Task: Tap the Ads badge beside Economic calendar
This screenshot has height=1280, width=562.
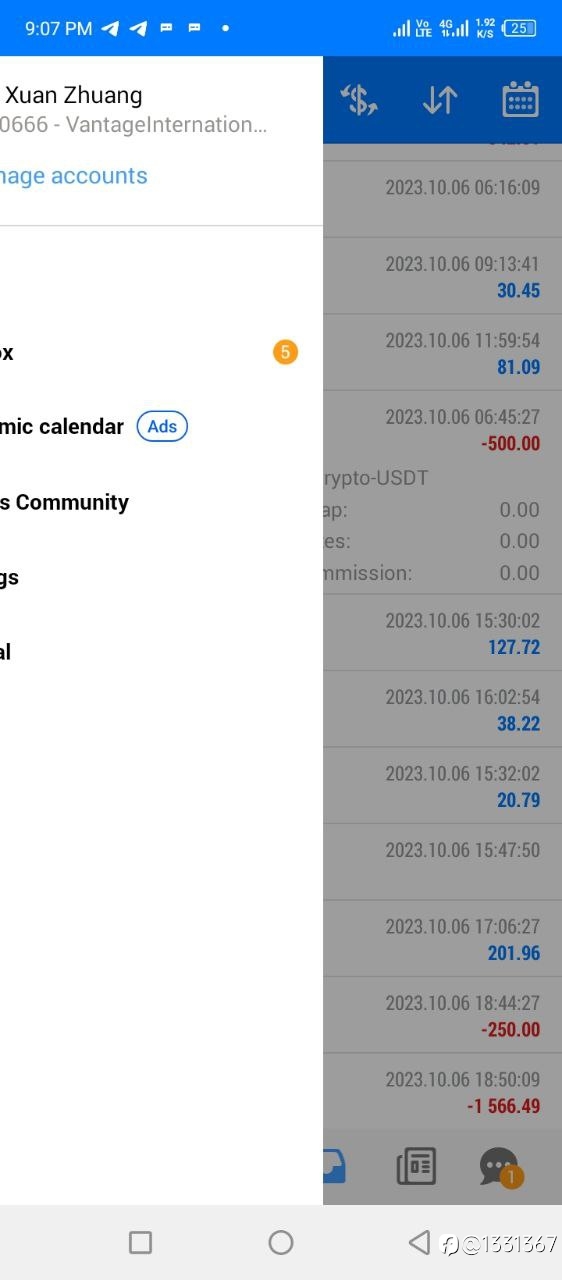Action: tap(162, 427)
